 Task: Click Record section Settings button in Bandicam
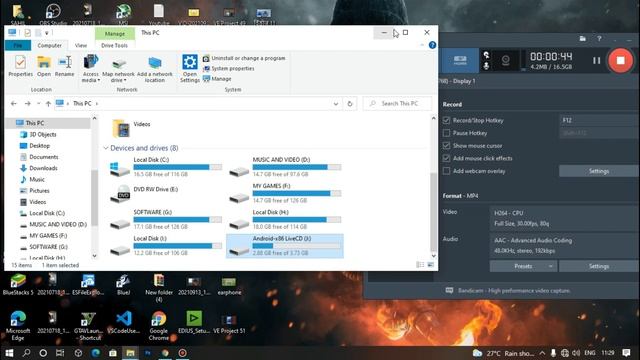(599, 171)
